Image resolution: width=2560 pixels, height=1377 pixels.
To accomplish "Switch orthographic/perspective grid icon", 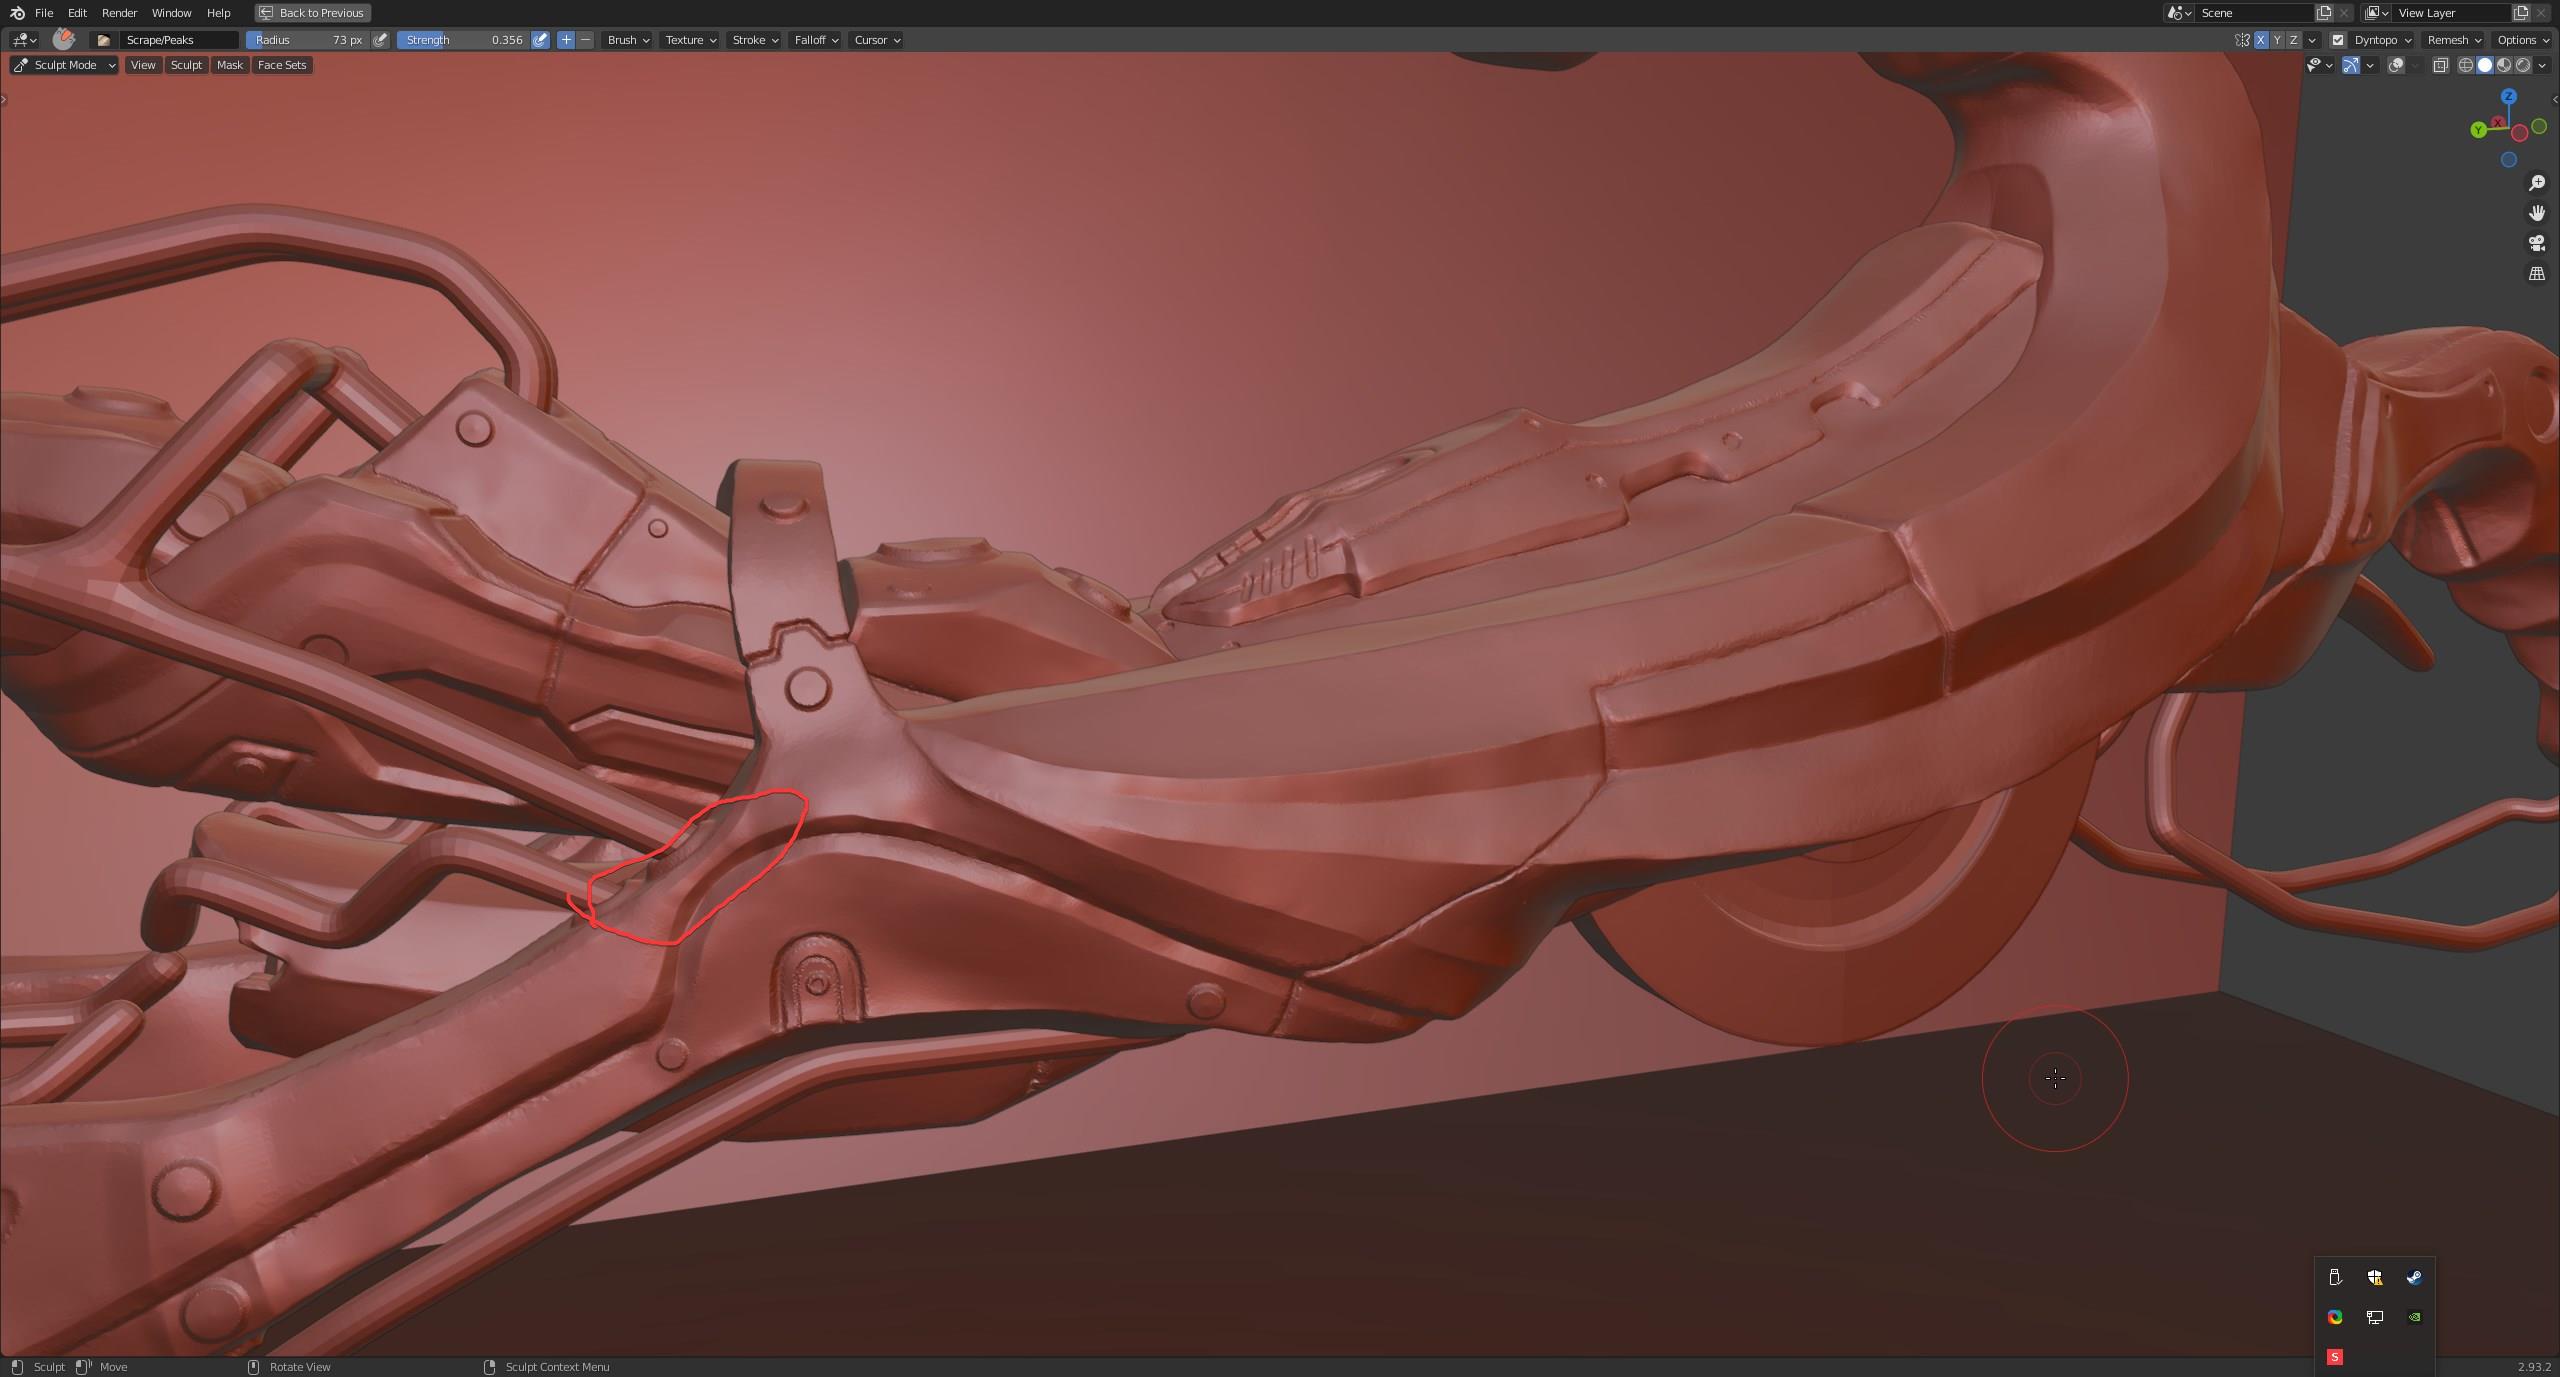I will 2537,273.
